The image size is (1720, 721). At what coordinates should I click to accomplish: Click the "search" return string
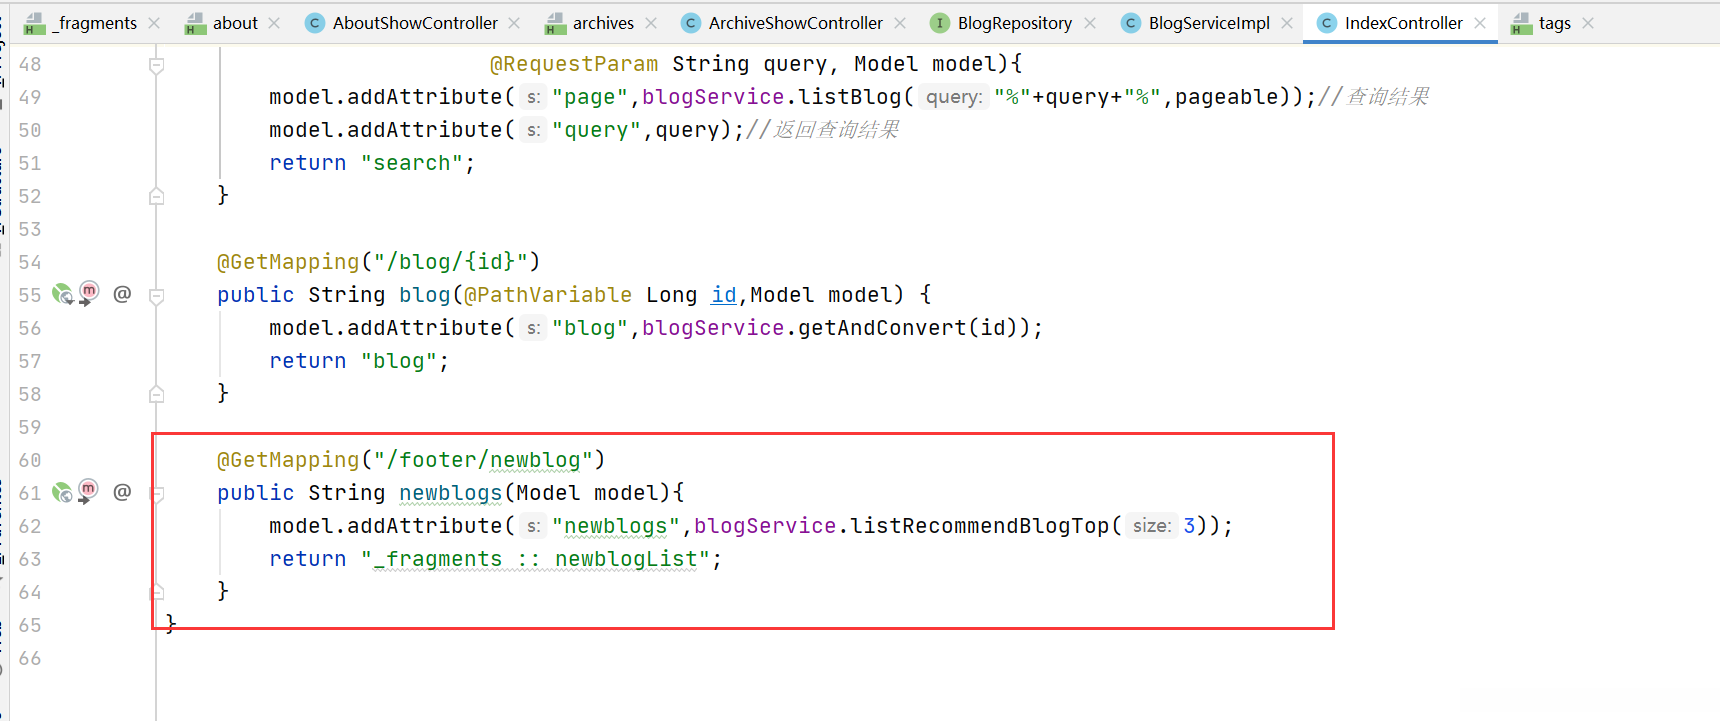click(x=412, y=163)
